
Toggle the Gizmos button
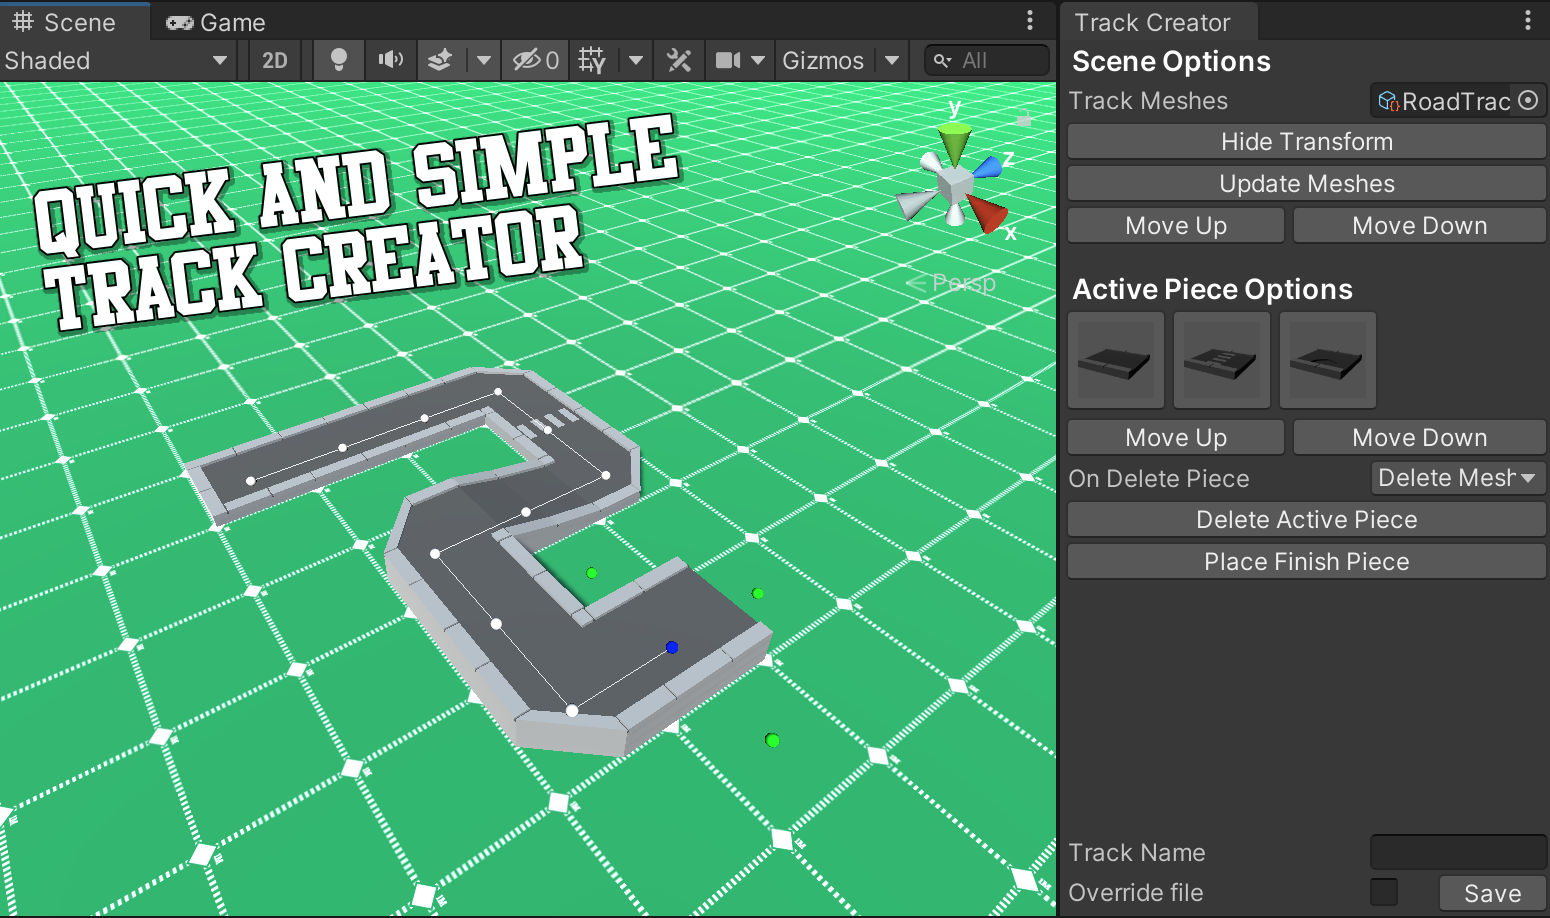tap(823, 61)
